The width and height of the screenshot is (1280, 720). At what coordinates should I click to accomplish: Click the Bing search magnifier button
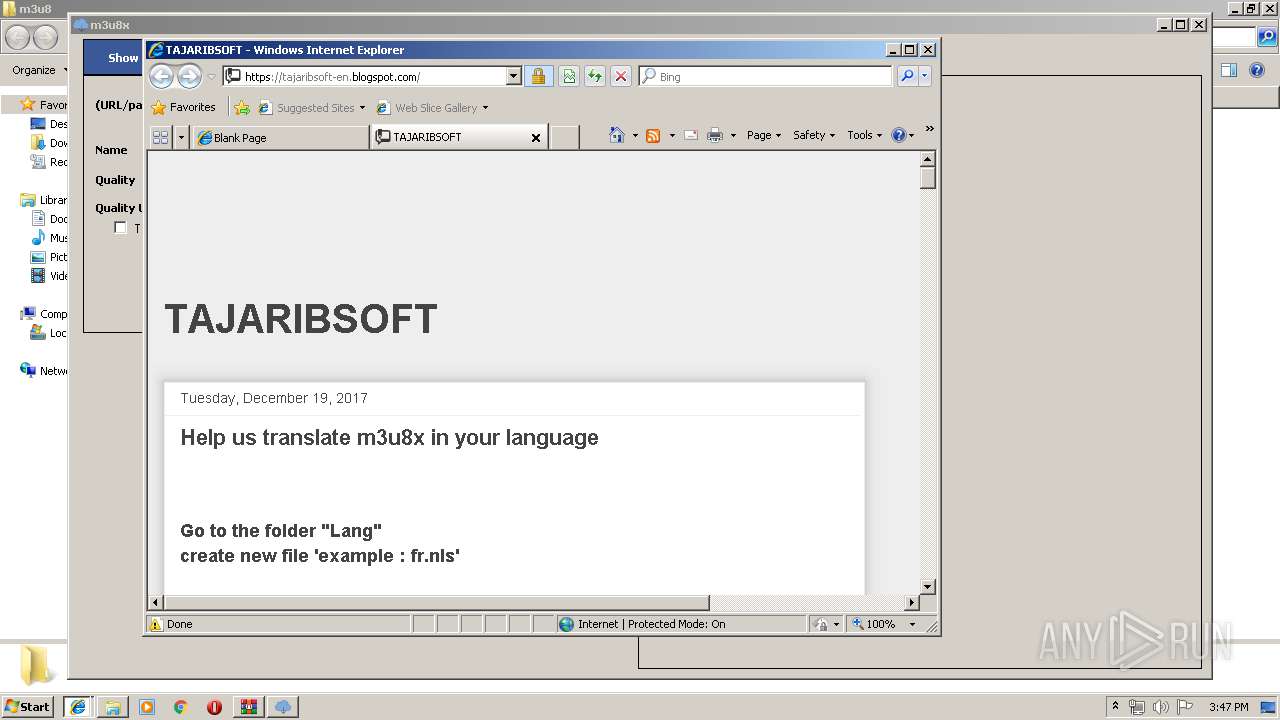(x=906, y=76)
